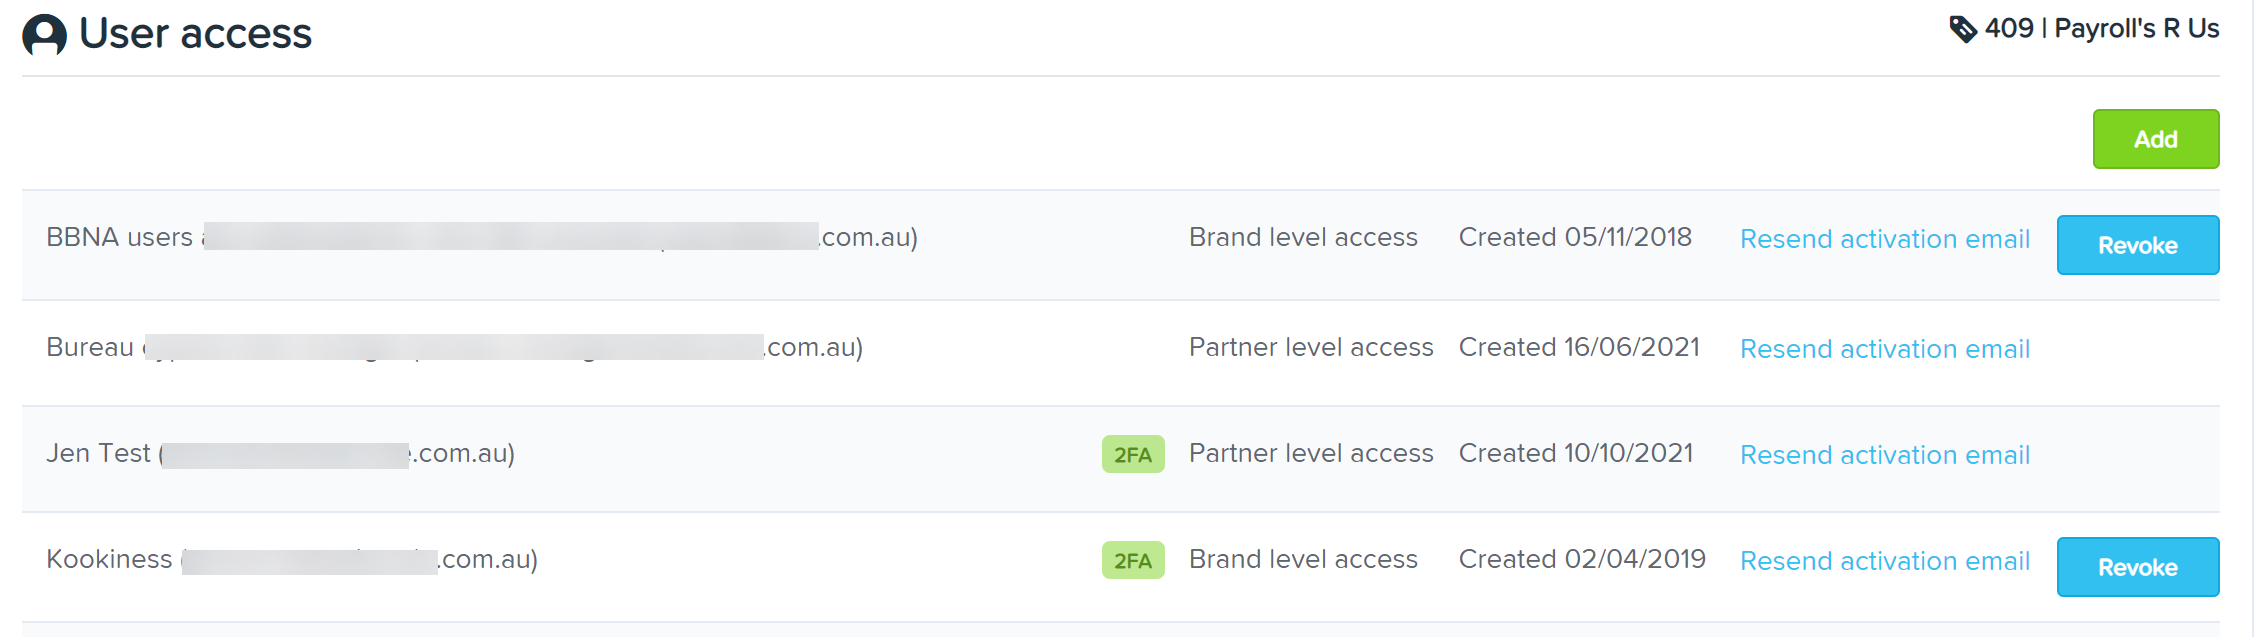
Task: Click the 2FA badge on Jen Test row
Action: [1133, 454]
